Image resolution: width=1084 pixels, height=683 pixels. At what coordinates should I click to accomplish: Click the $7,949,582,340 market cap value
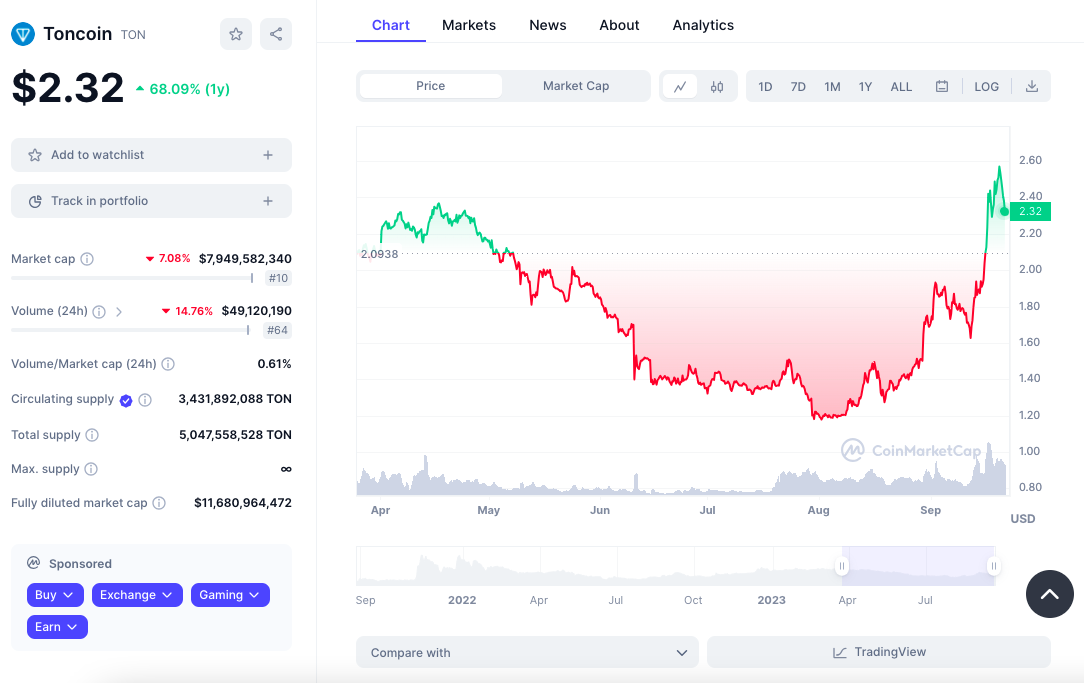coord(245,259)
